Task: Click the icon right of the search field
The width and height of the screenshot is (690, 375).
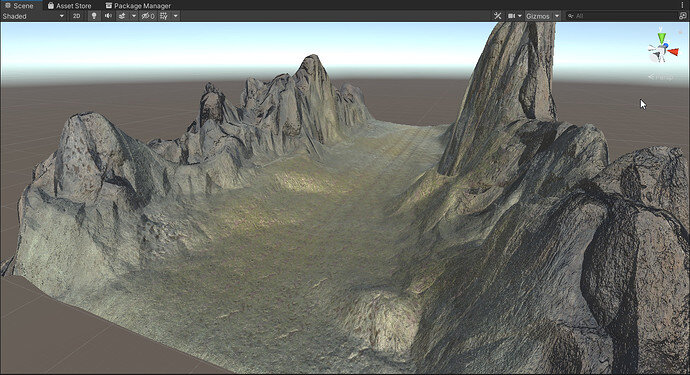Action: 683,16
